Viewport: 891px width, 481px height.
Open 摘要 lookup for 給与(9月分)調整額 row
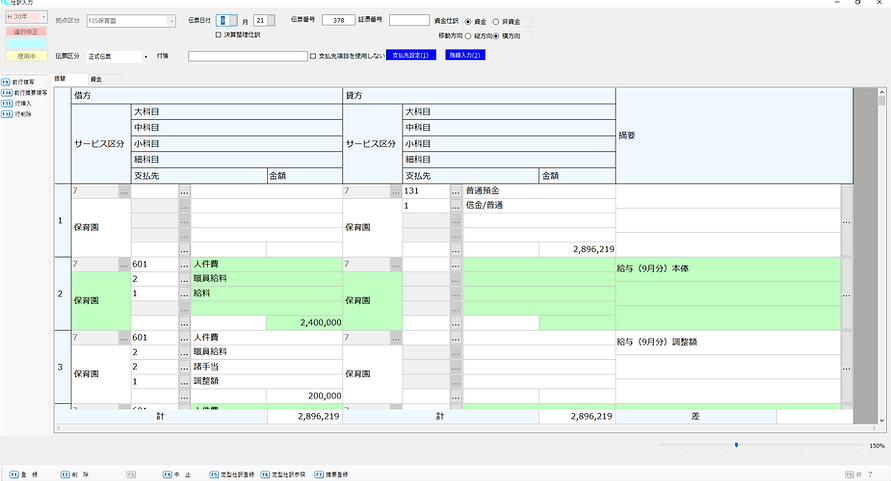click(847, 368)
